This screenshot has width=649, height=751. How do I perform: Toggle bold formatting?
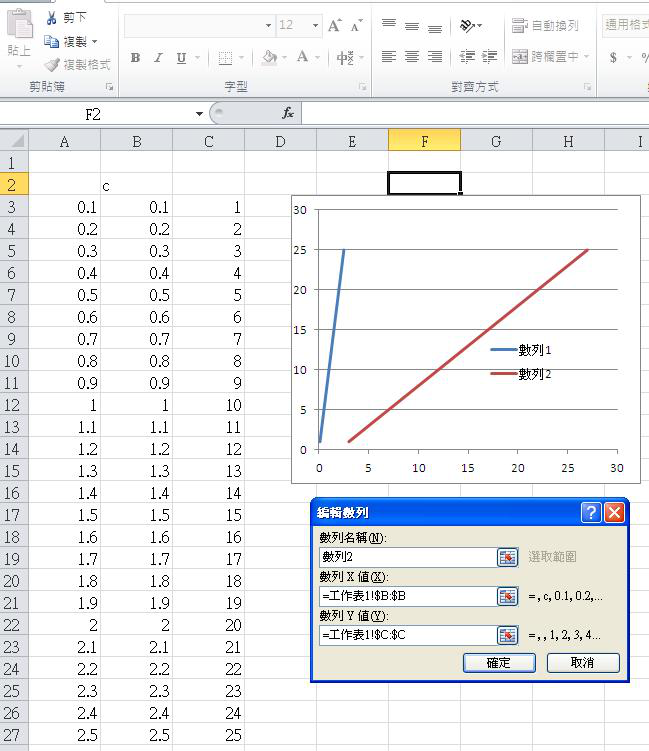coord(136,58)
